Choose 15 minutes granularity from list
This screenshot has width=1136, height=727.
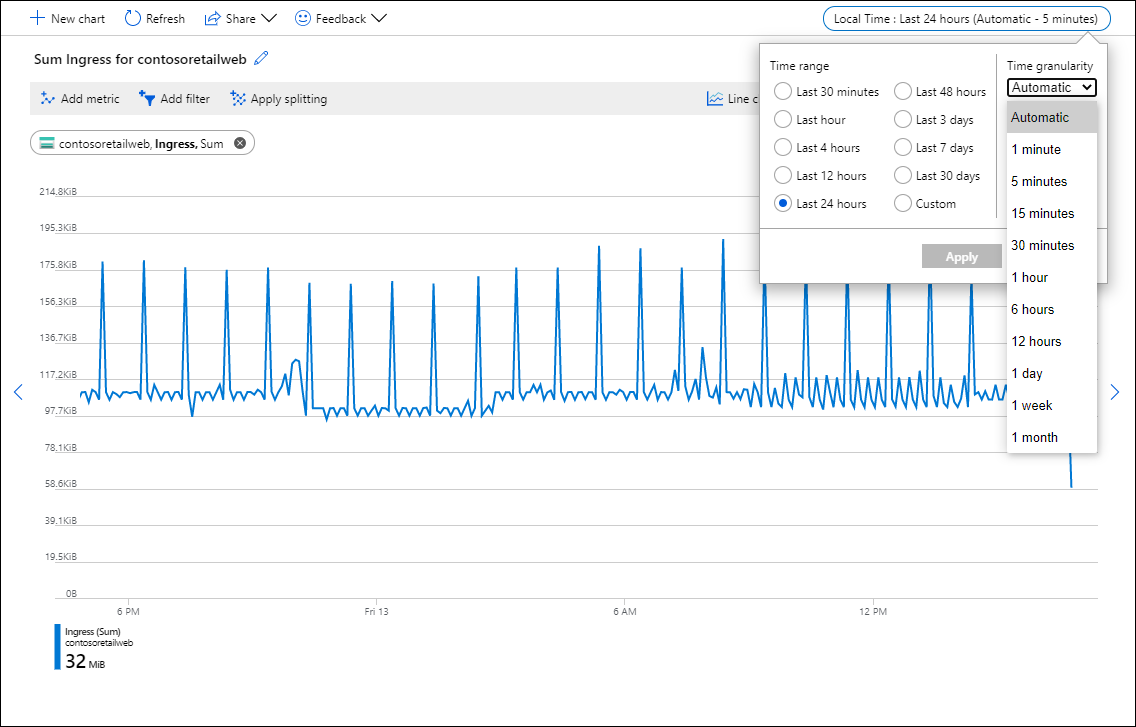pos(1042,213)
